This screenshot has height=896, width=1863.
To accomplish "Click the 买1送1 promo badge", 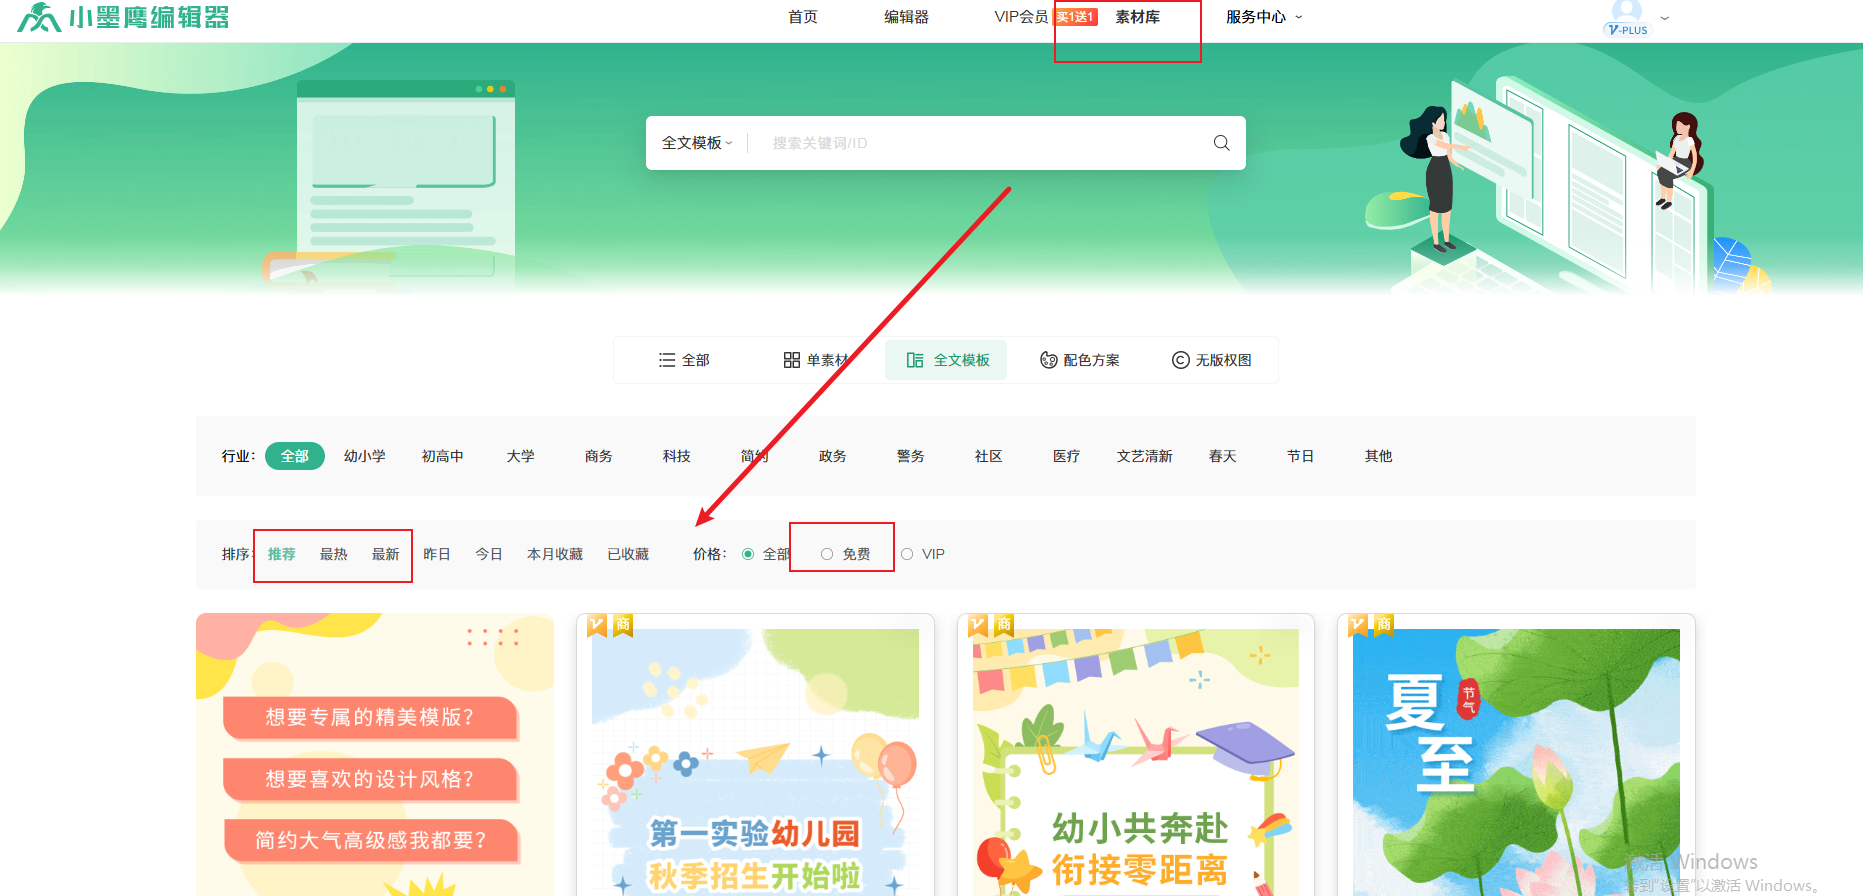I will click(1076, 17).
